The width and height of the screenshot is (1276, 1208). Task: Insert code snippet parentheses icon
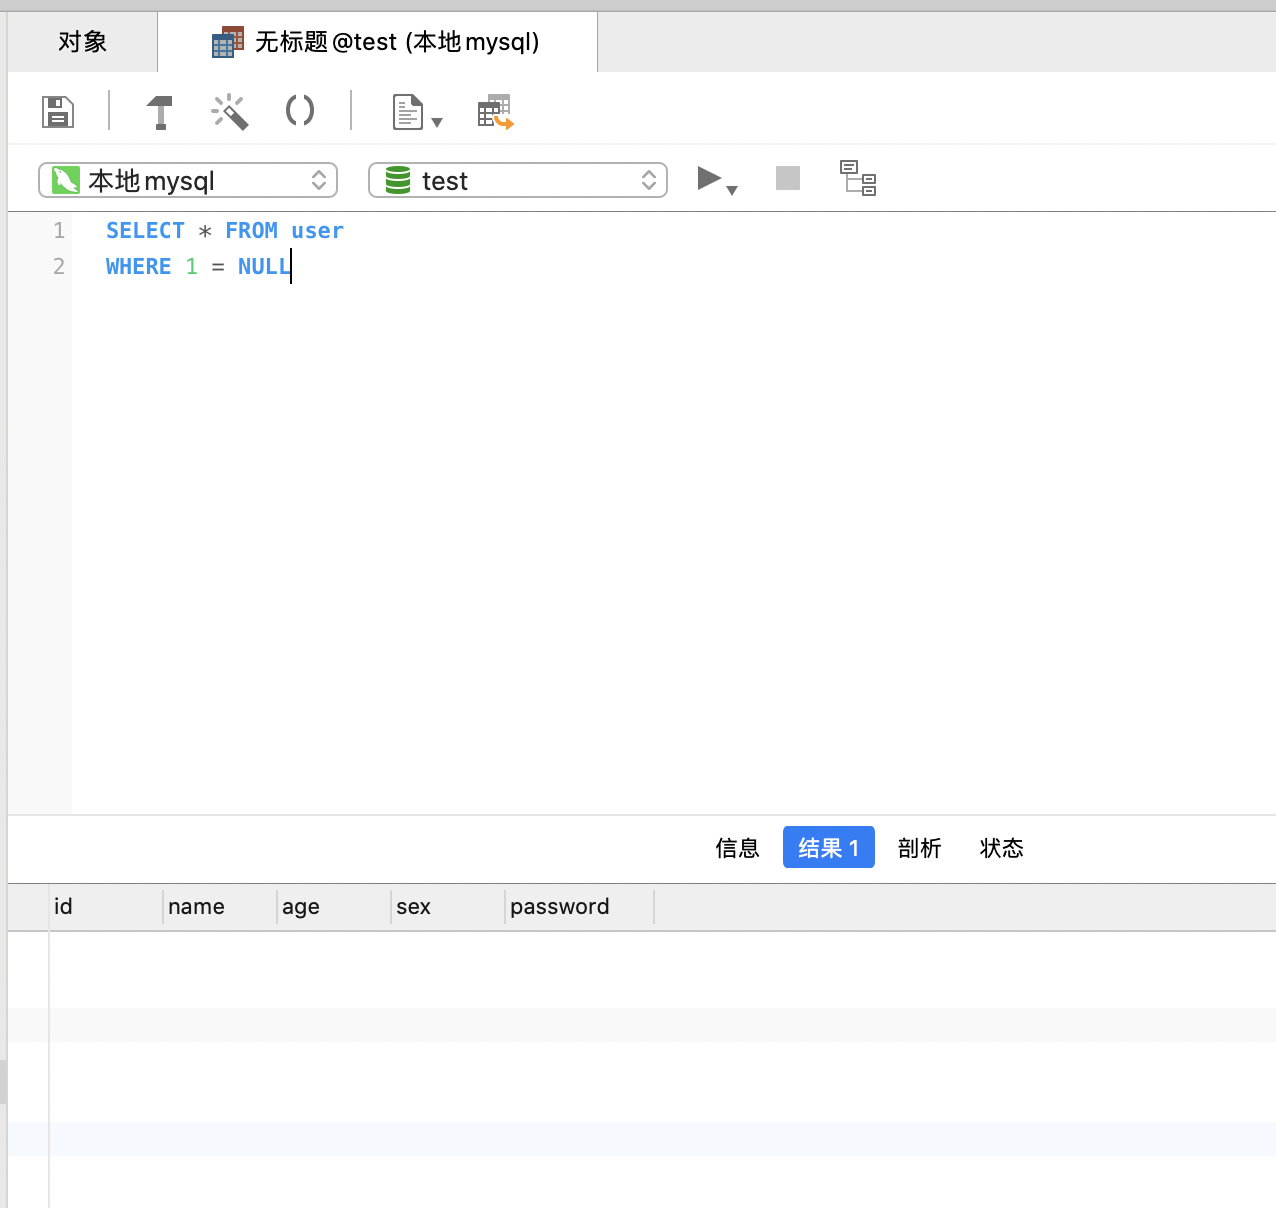click(x=300, y=110)
